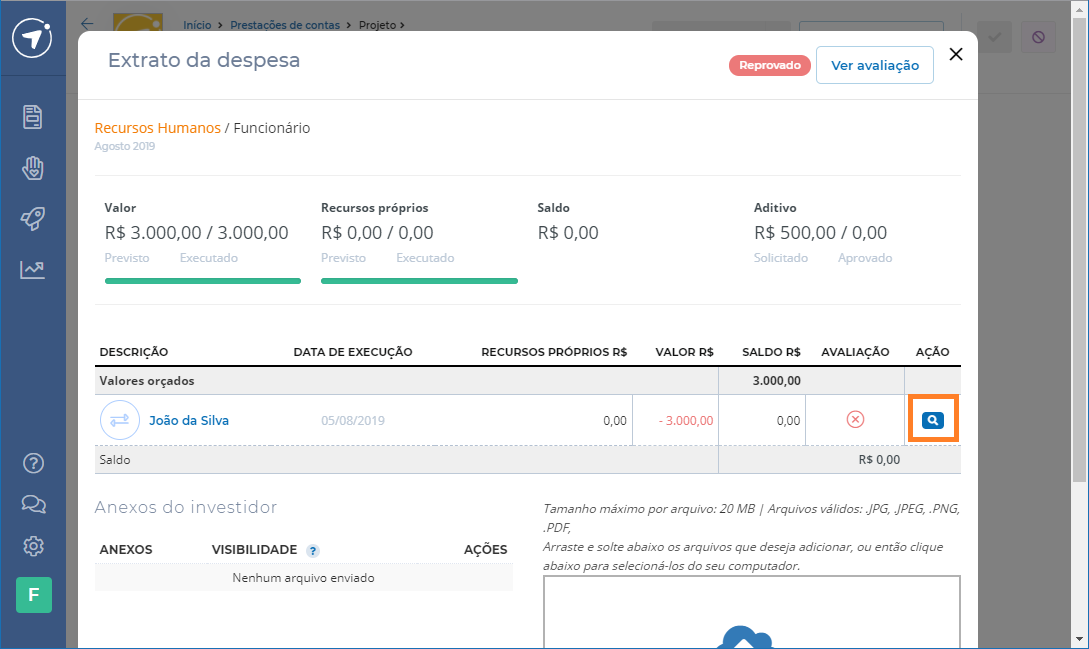
Task: Open the chart icon in the sidebar
Action: click(33, 269)
